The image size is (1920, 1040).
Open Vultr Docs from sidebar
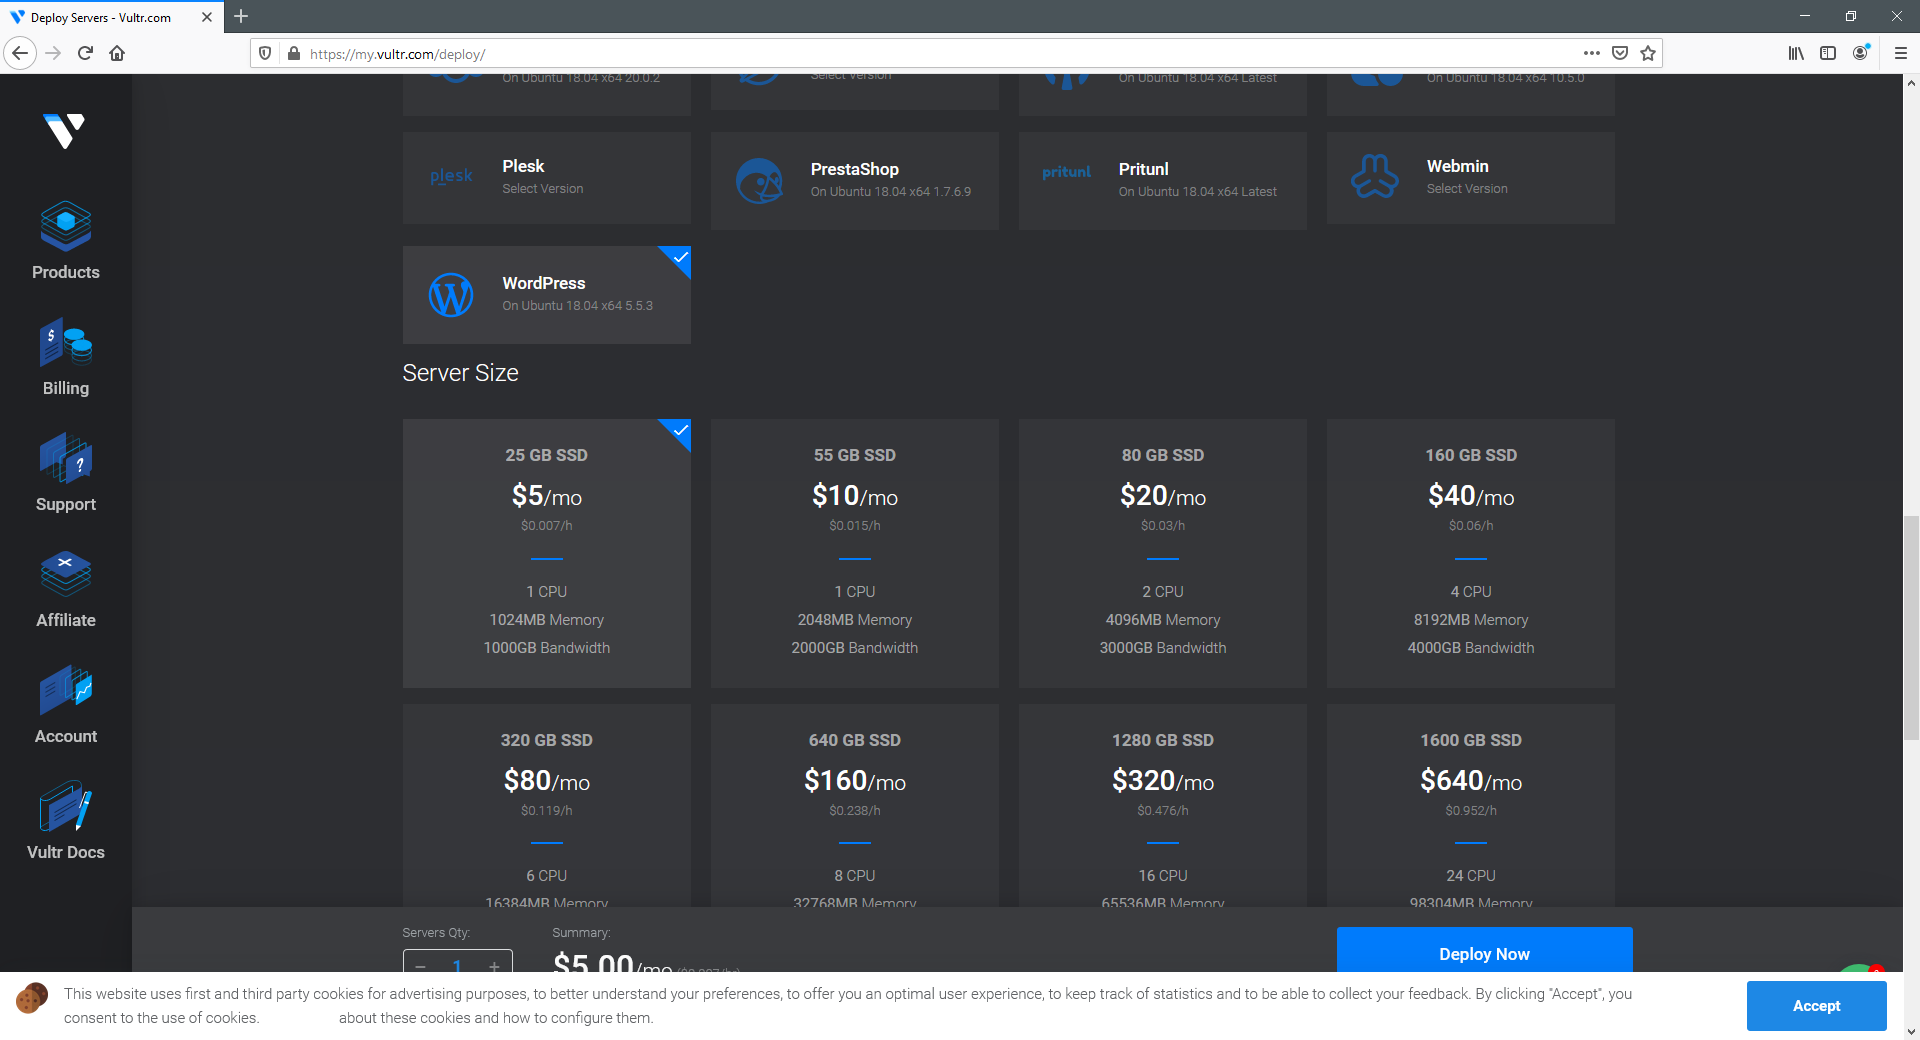65,821
